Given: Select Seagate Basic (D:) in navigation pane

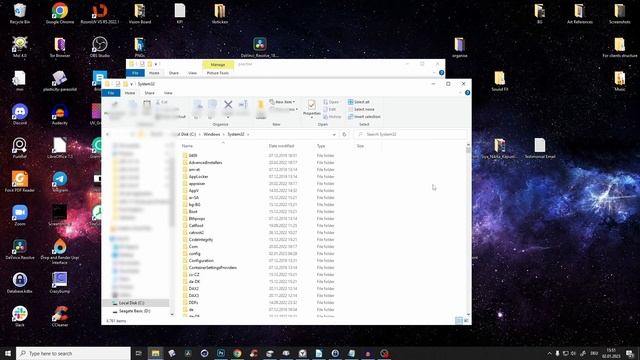Looking at the screenshot, I should [136, 311].
